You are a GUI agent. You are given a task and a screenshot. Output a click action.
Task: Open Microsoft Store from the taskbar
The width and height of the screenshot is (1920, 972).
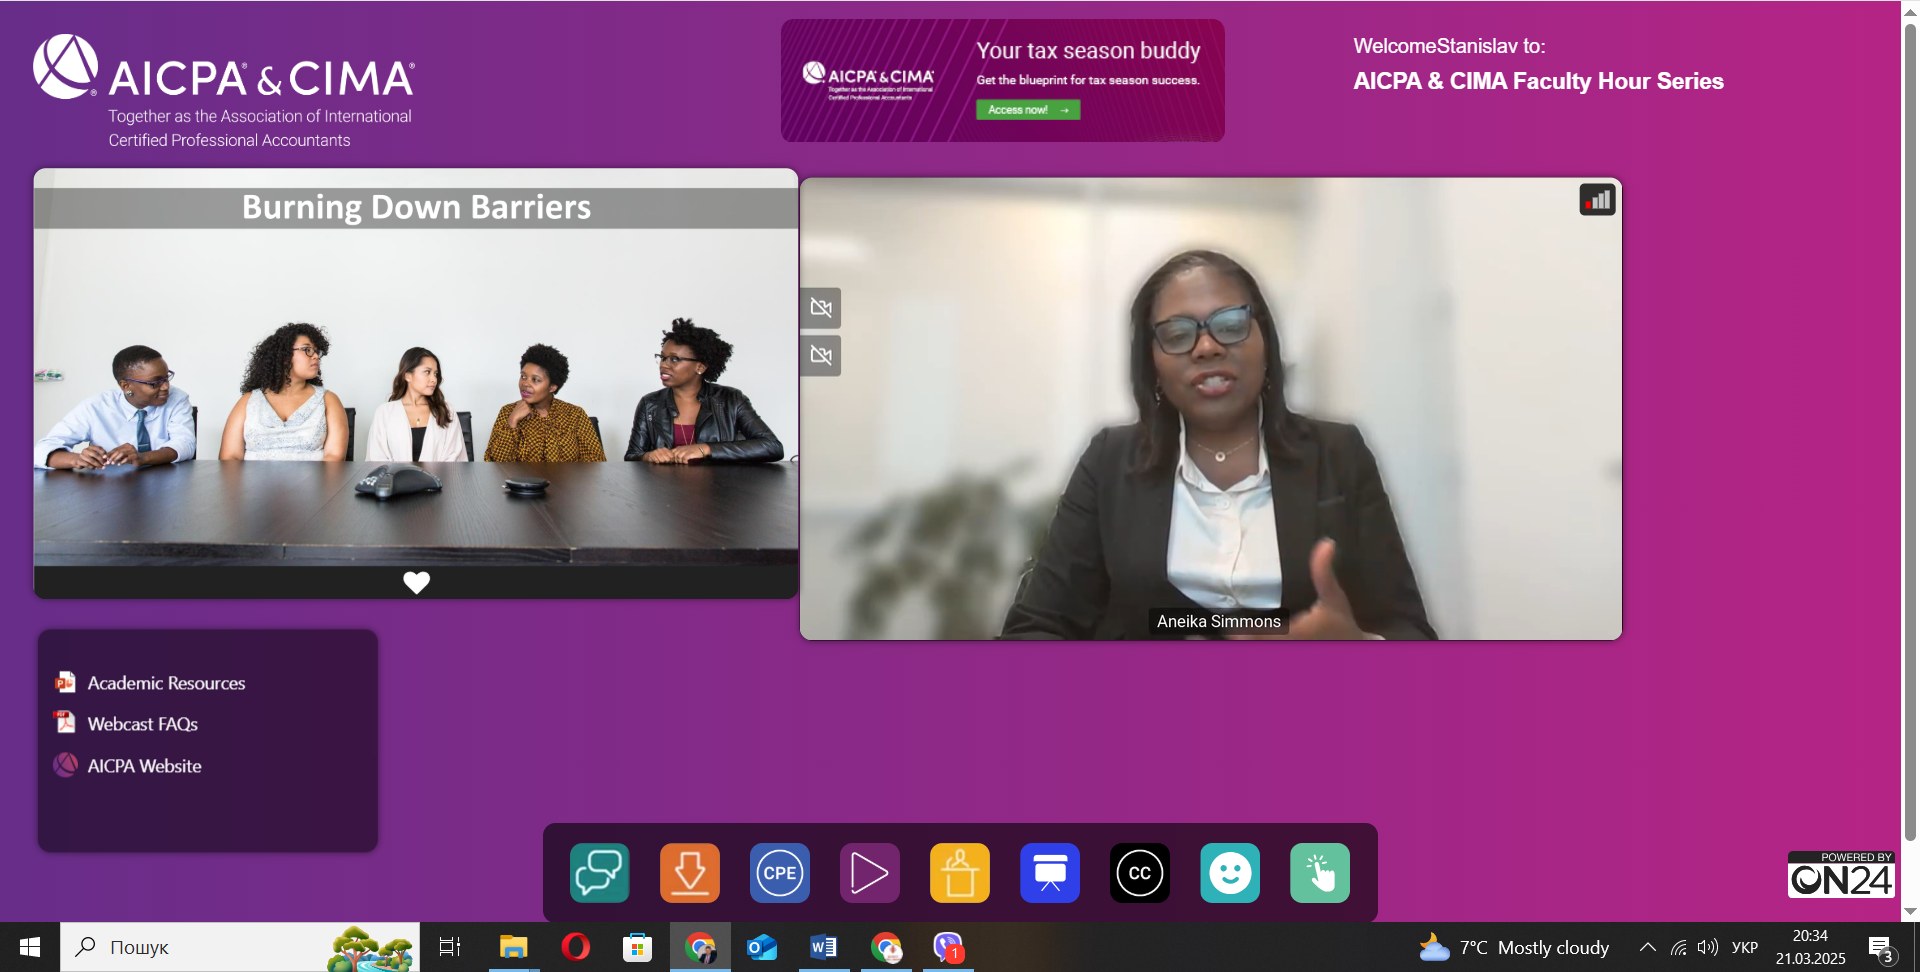tap(637, 946)
